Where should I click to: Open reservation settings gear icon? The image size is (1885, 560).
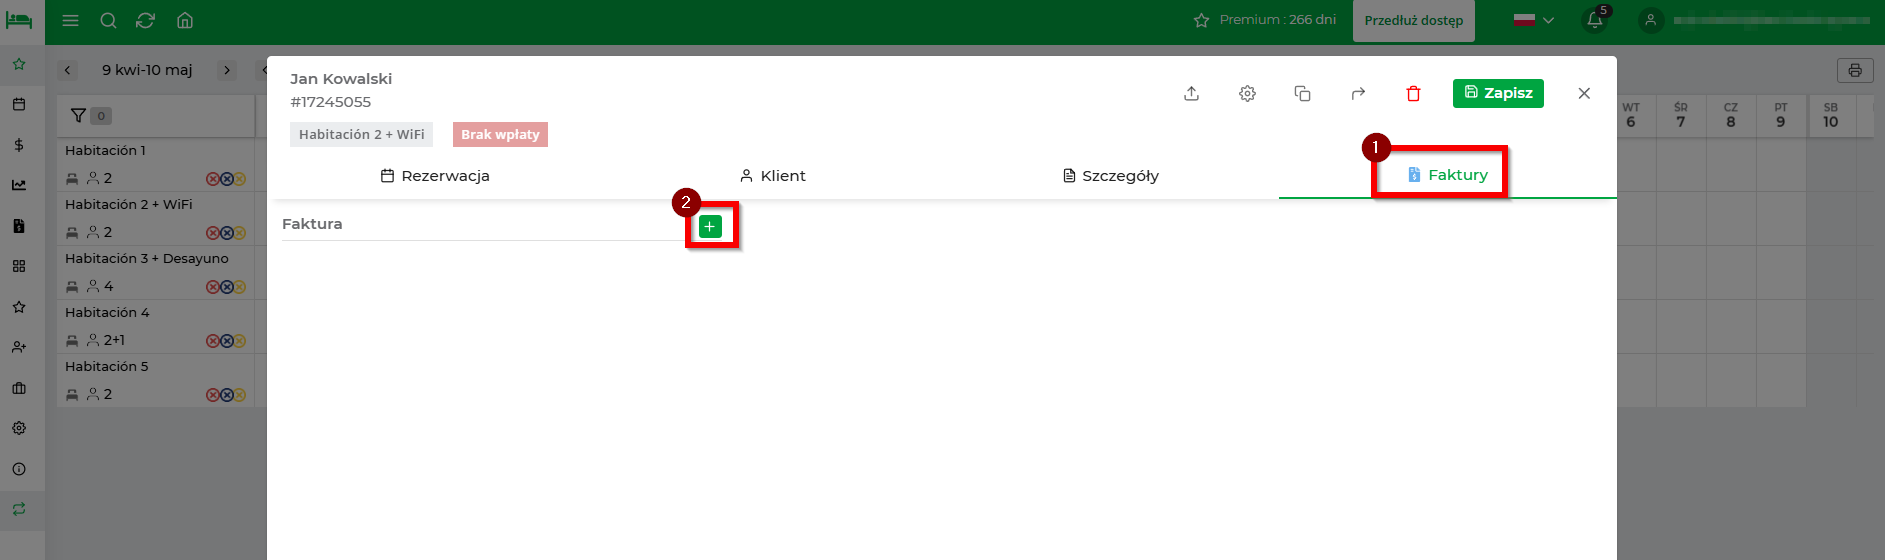coord(1247,93)
